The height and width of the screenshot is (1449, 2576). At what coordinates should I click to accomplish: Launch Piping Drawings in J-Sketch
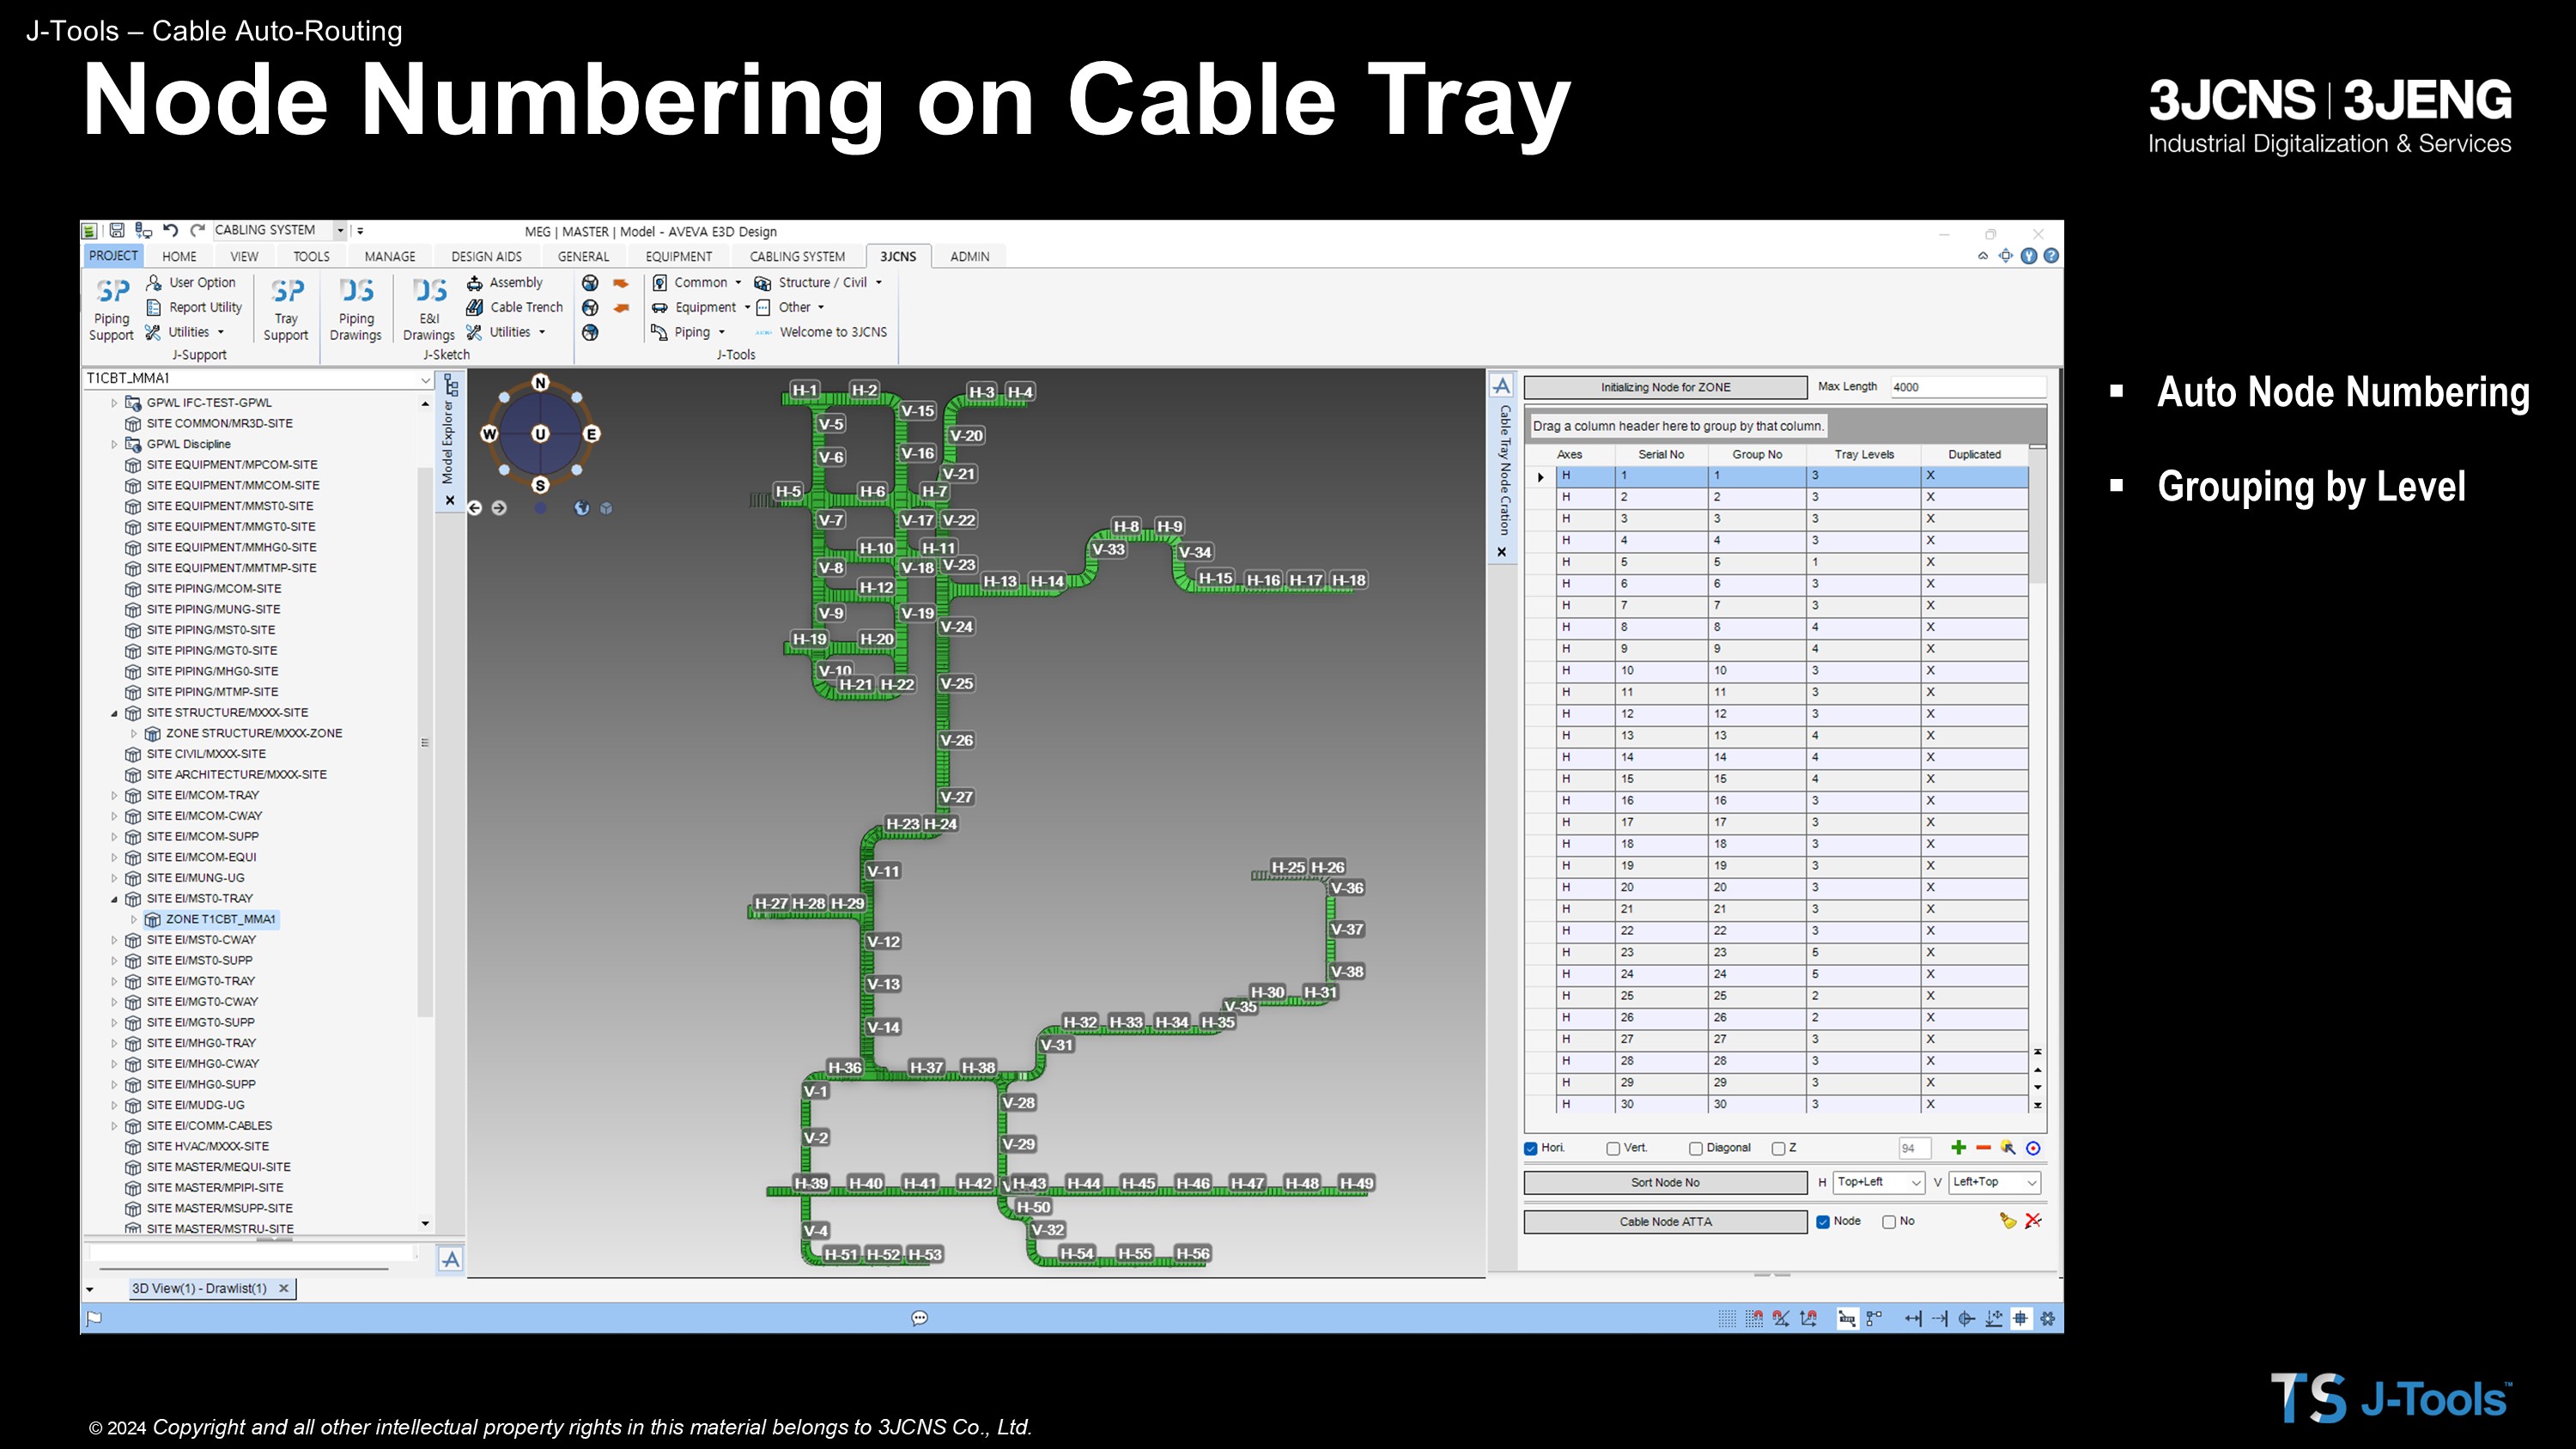356,309
